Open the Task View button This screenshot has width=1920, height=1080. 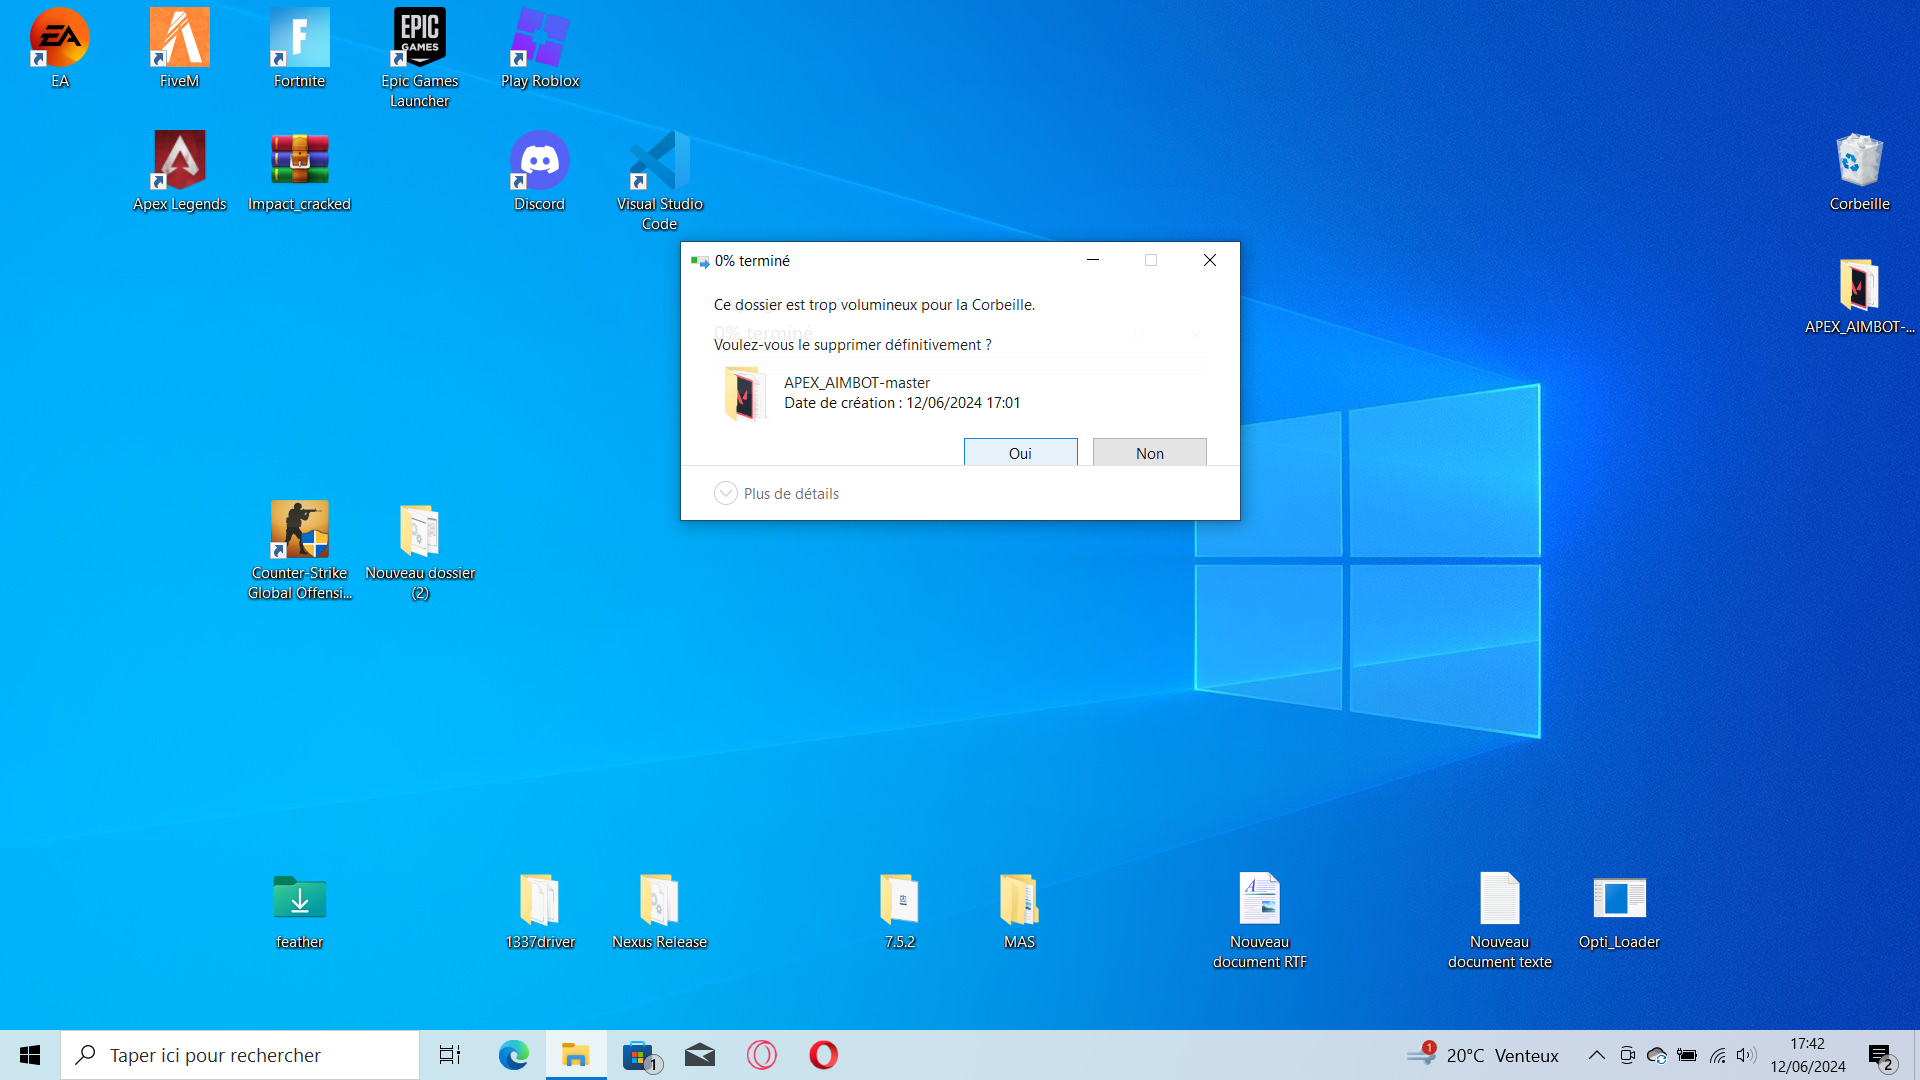click(450, 1055)
